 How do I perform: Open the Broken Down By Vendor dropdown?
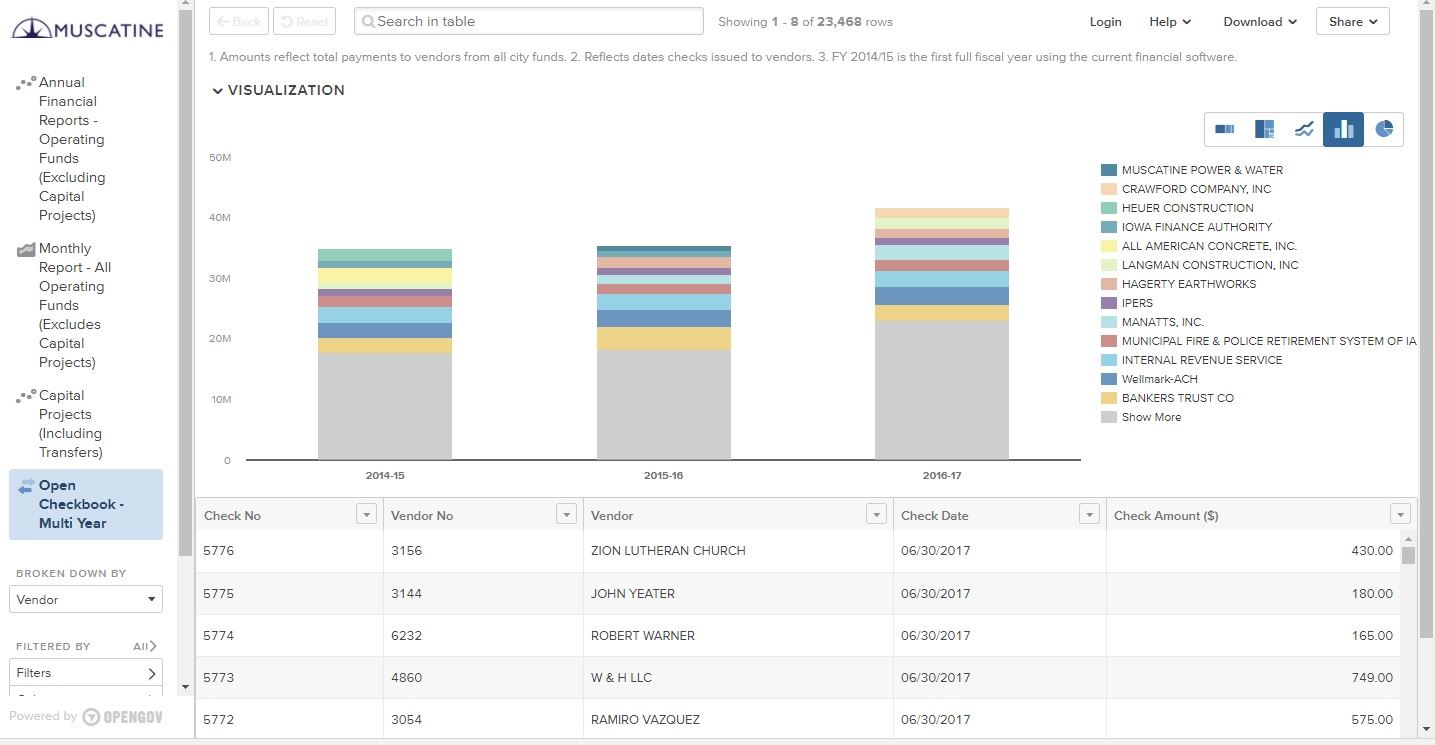85,598
